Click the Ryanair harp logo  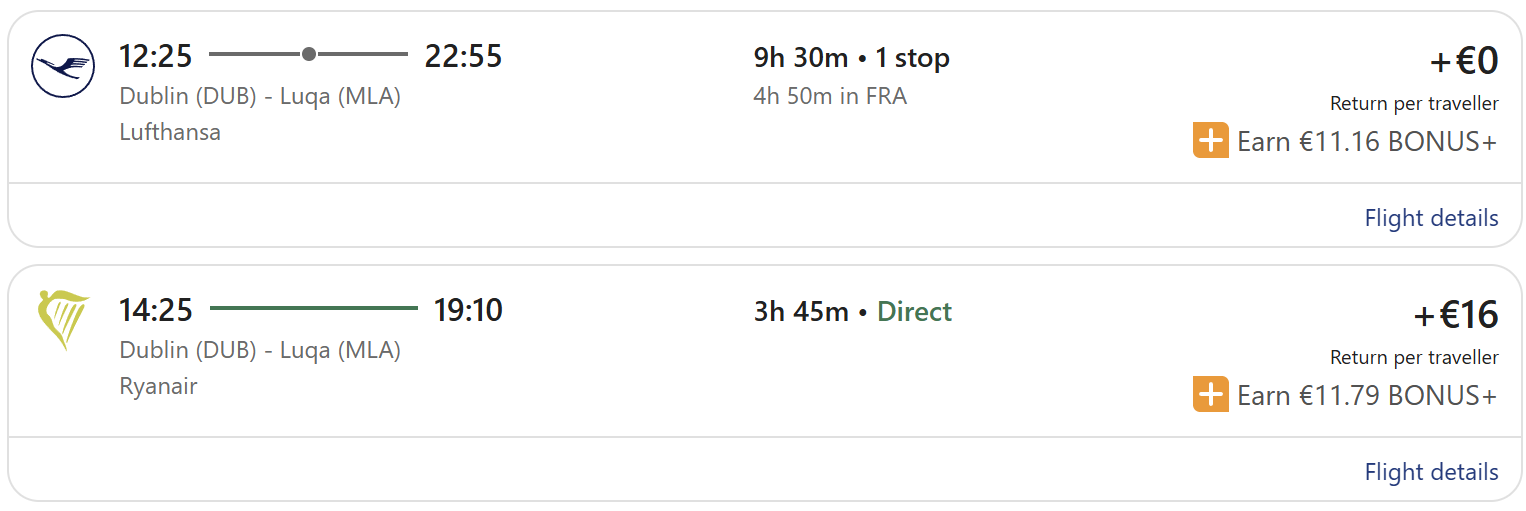click(63, 319)
